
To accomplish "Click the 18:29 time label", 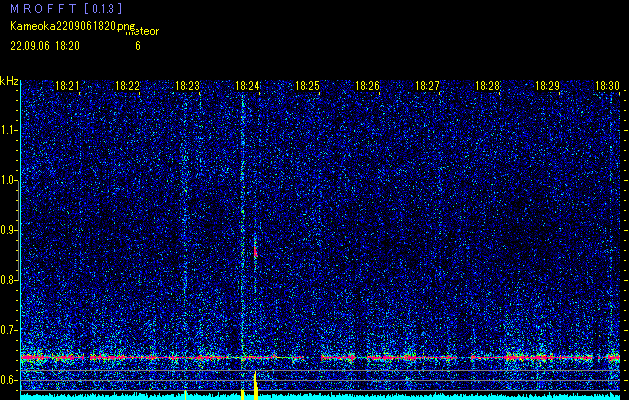I will (548, 86).
